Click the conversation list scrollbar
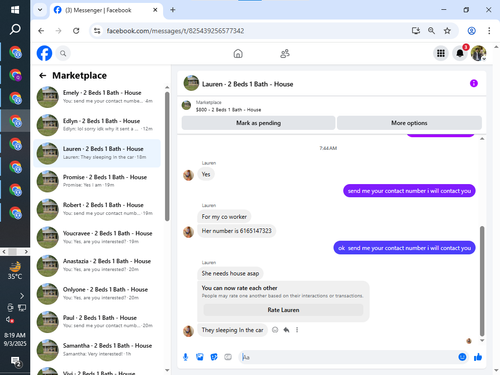Screen dimensions: 500x375 167,156
